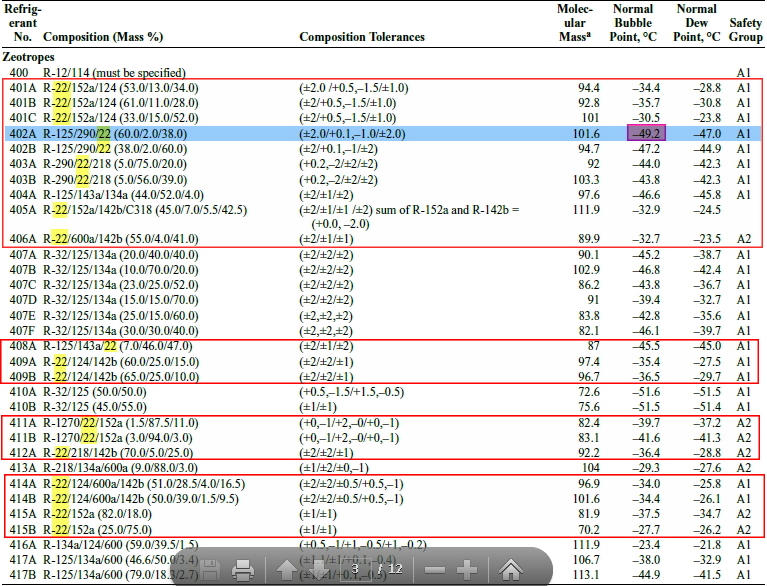The height and width of the screenshot is (586, 767).
Task: Click 411A tolerance '(+0,–1/+2,–0/+0,–1)'
Action: coord(349,423)
